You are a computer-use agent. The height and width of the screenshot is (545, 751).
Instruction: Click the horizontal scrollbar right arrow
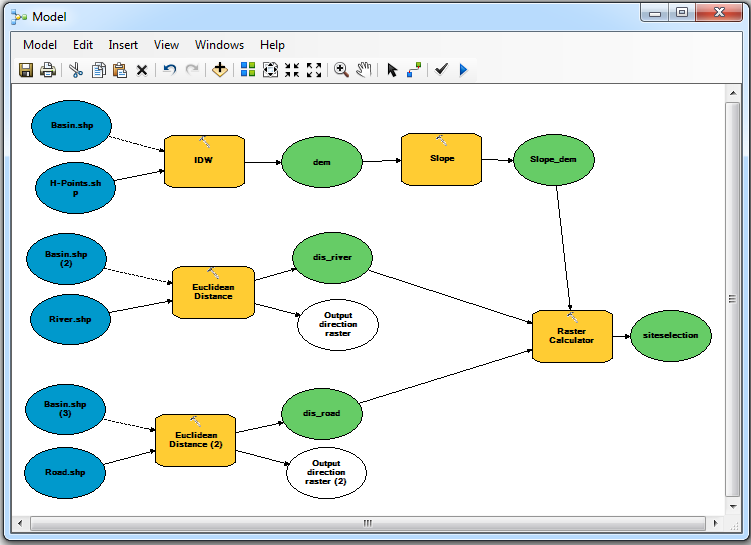716,523
